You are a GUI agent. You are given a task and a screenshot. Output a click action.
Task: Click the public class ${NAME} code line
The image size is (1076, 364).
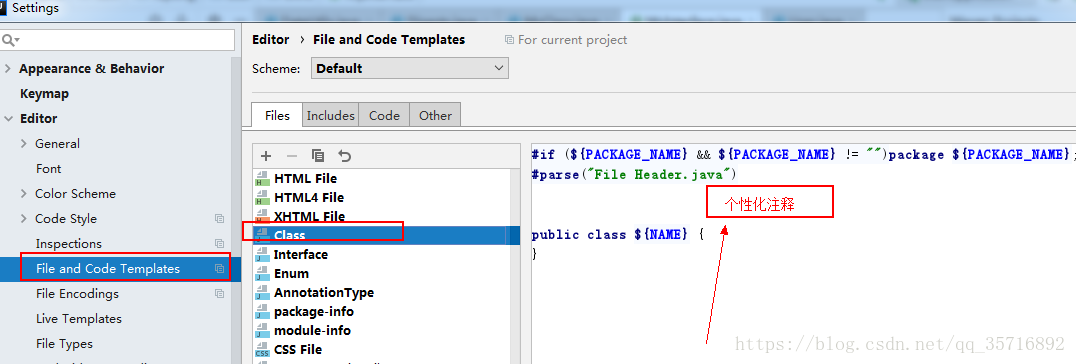pyautogui.click(x=618, y=235)
